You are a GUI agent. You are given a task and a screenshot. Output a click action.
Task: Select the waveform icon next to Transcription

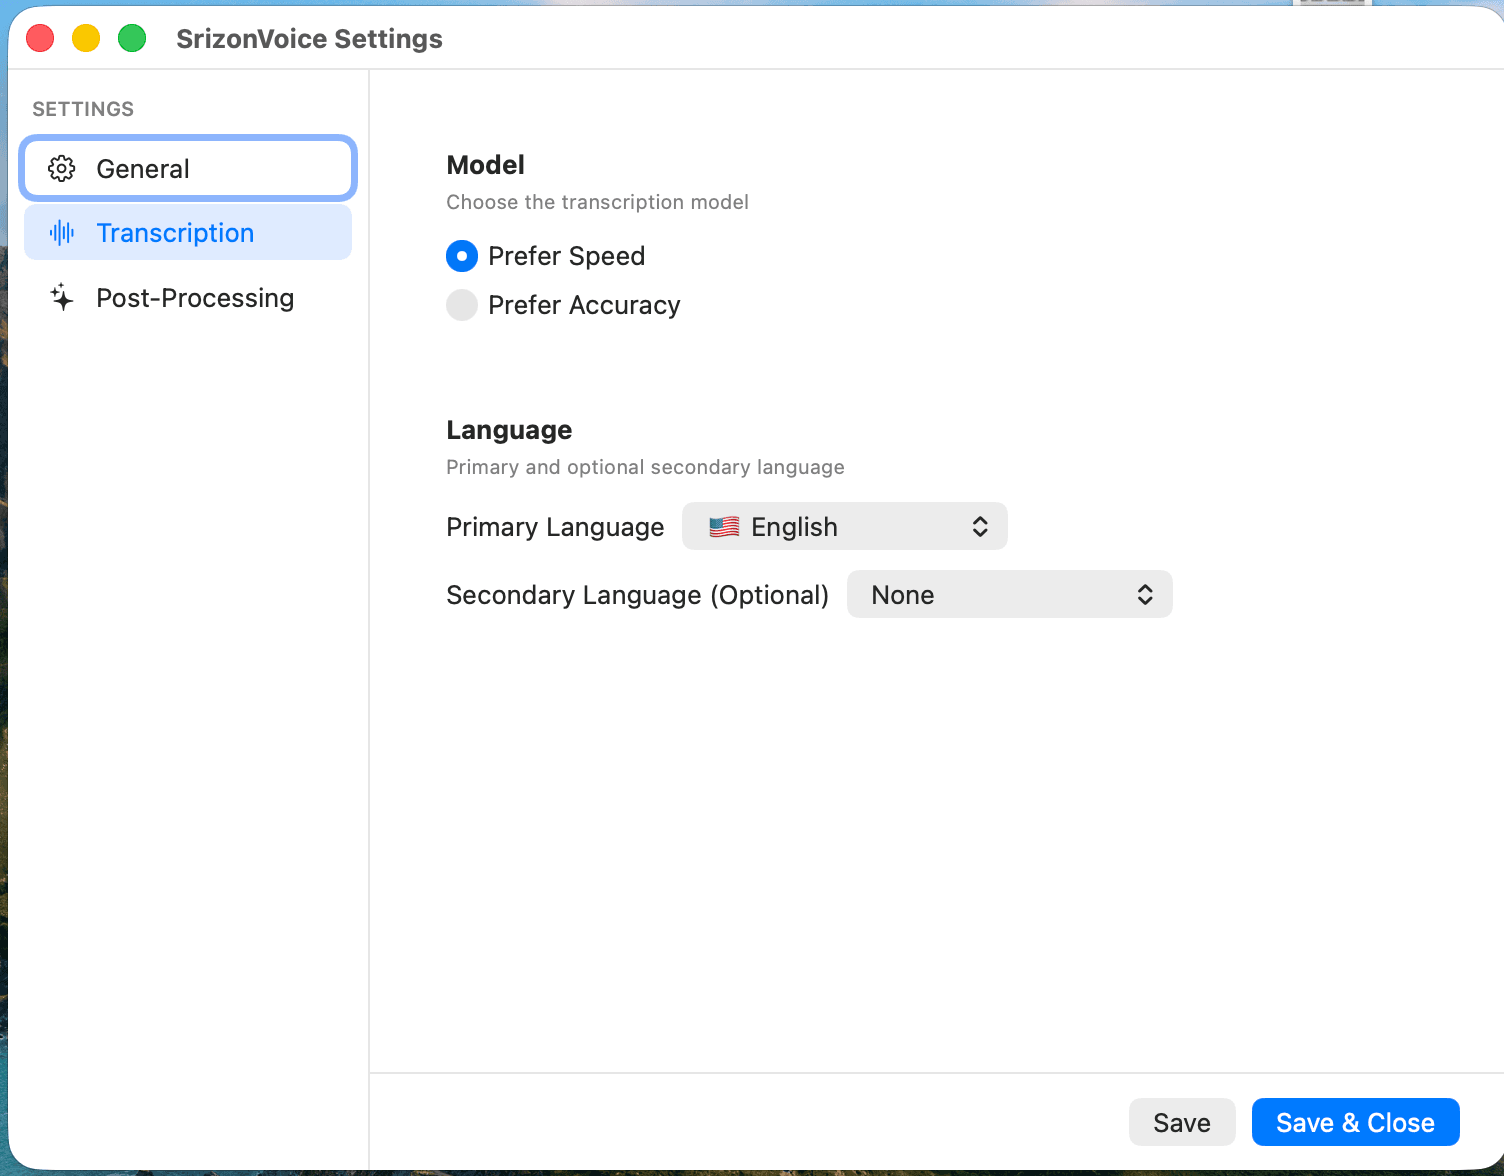coord(61,232)
